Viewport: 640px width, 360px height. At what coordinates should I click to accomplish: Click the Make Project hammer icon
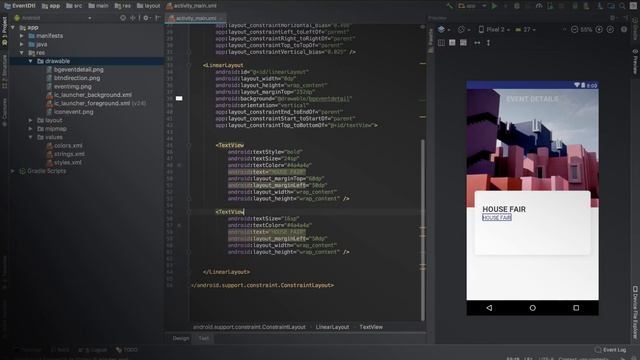point(450,6)
